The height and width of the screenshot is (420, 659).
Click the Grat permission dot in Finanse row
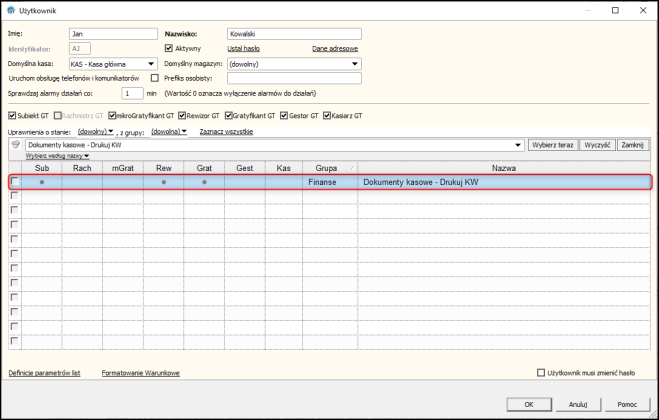[x=204, y=182]
